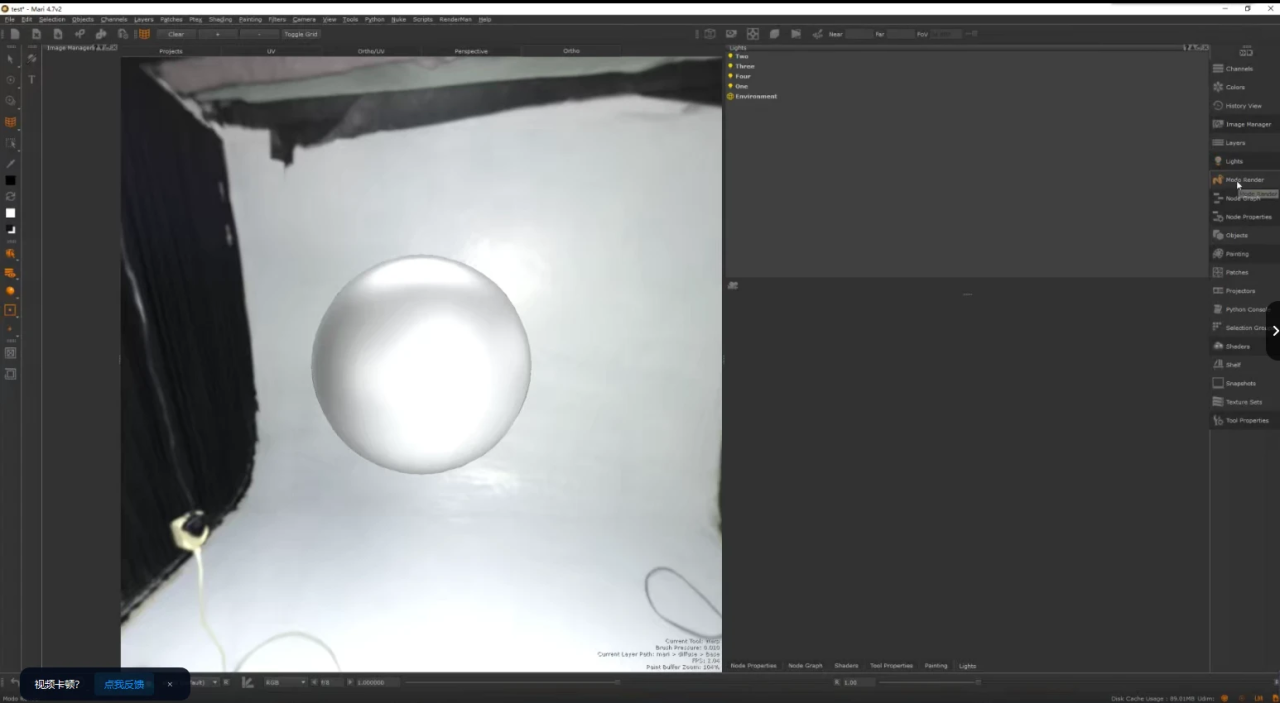Select the orange grid tool in left toolbox

tap(10, 122)
